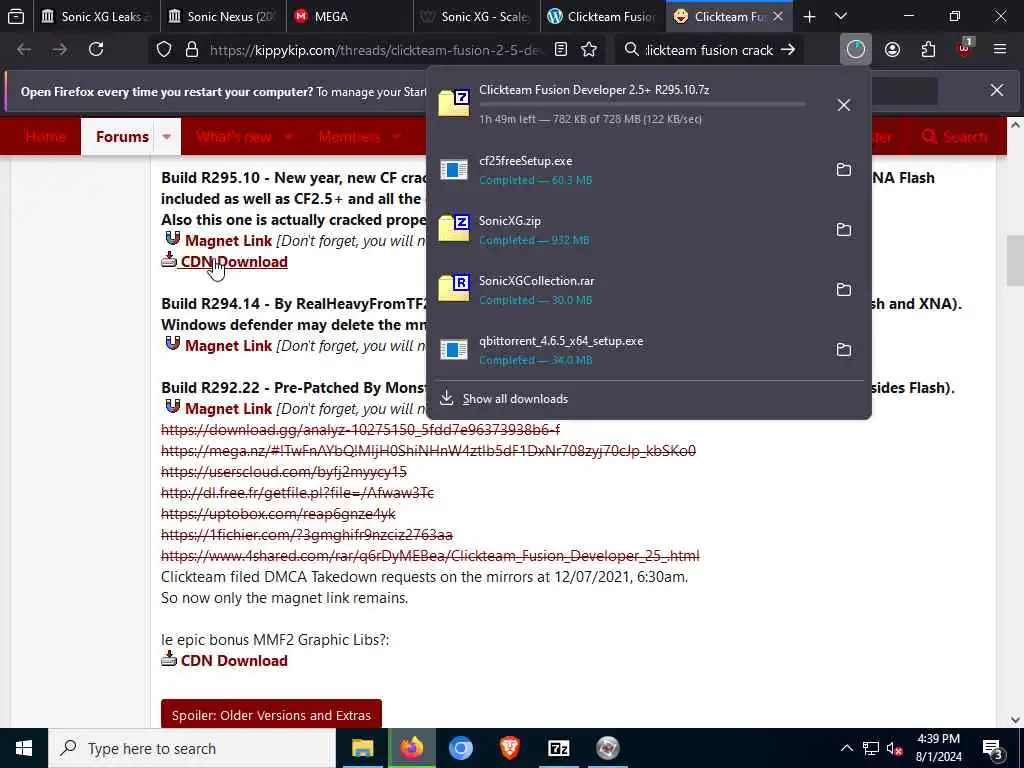Switch to Sonic XG Leaks tab
The image size is (1024, 768).
[97, 16]
